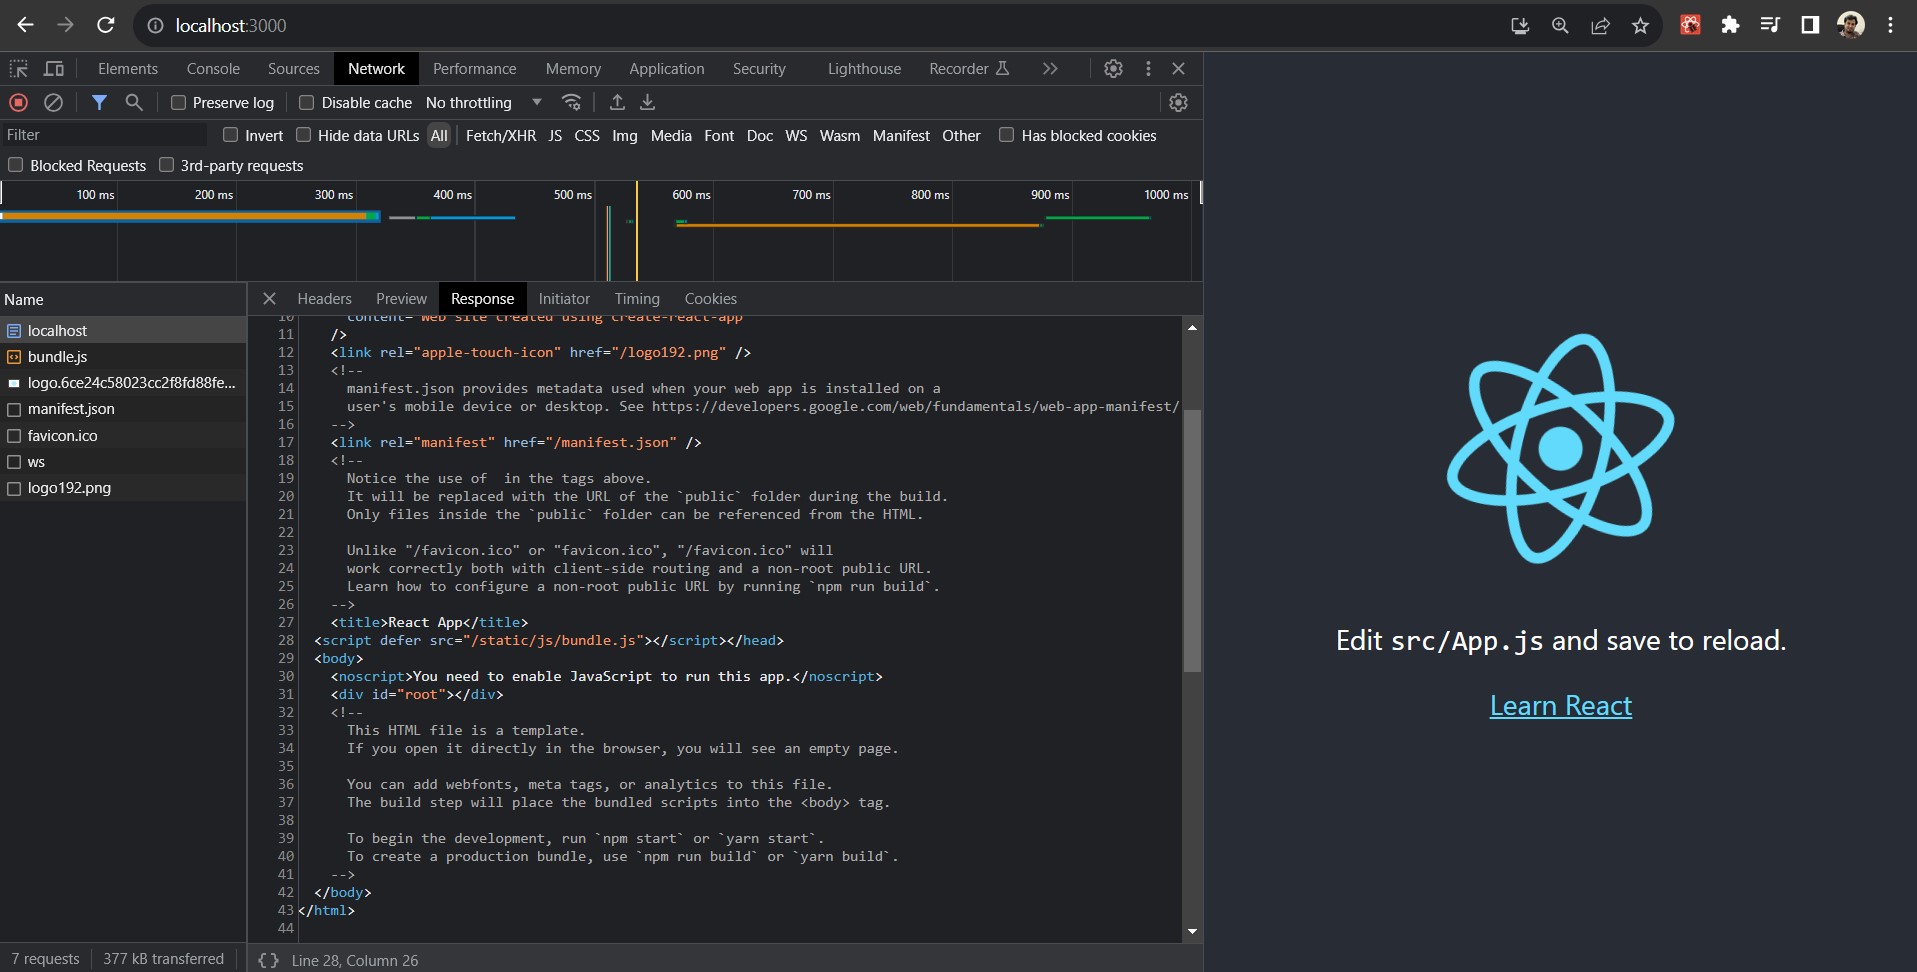The image size is (1917, 972).
Task: Open the extensions puzzle piece menu
Action: pyautogui.click(x=1730, y=25)
